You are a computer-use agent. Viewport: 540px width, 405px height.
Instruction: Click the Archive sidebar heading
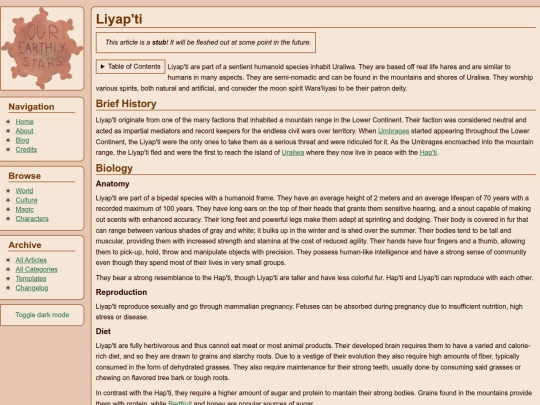tap(25, 245)
